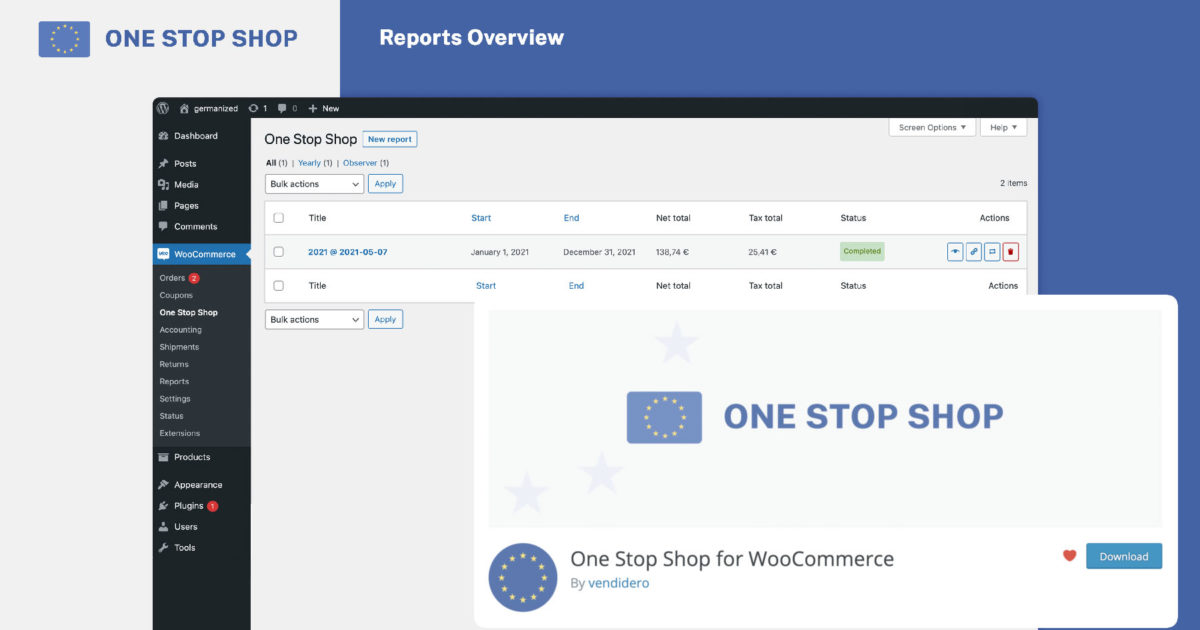Screen dimensions: 1200x630
Task: Visit the vendidero author link
Action: click(618, 582)
